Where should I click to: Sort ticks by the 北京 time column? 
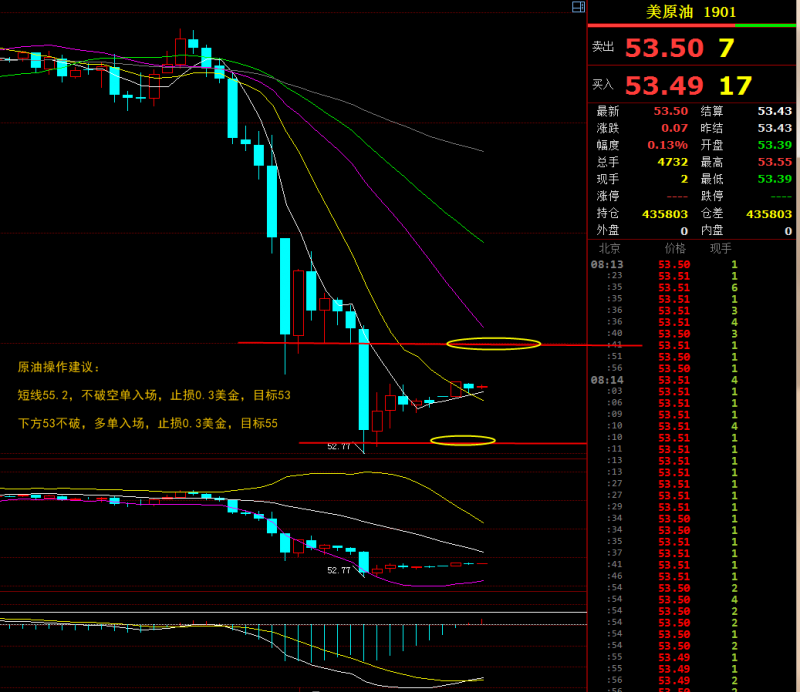pyautogui.click(x=609, y=248)
